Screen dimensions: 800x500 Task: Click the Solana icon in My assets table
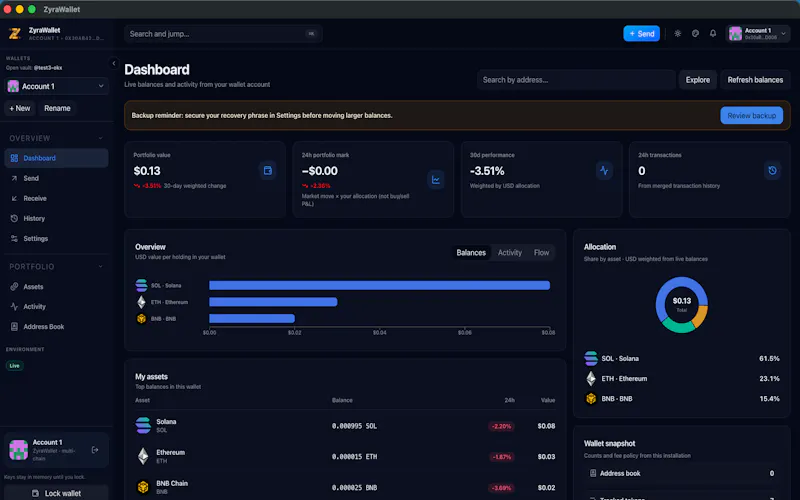tap(143, 426)
